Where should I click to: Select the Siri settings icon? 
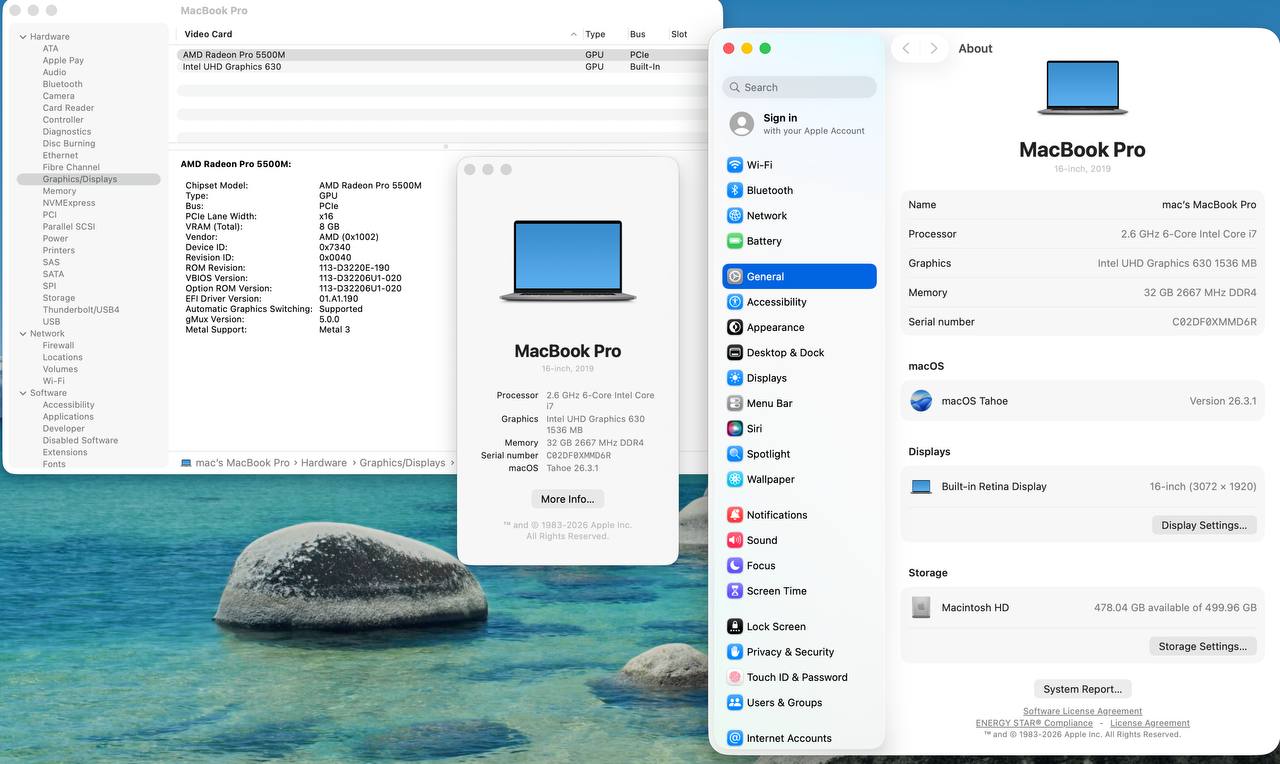(x=735, y=428)
